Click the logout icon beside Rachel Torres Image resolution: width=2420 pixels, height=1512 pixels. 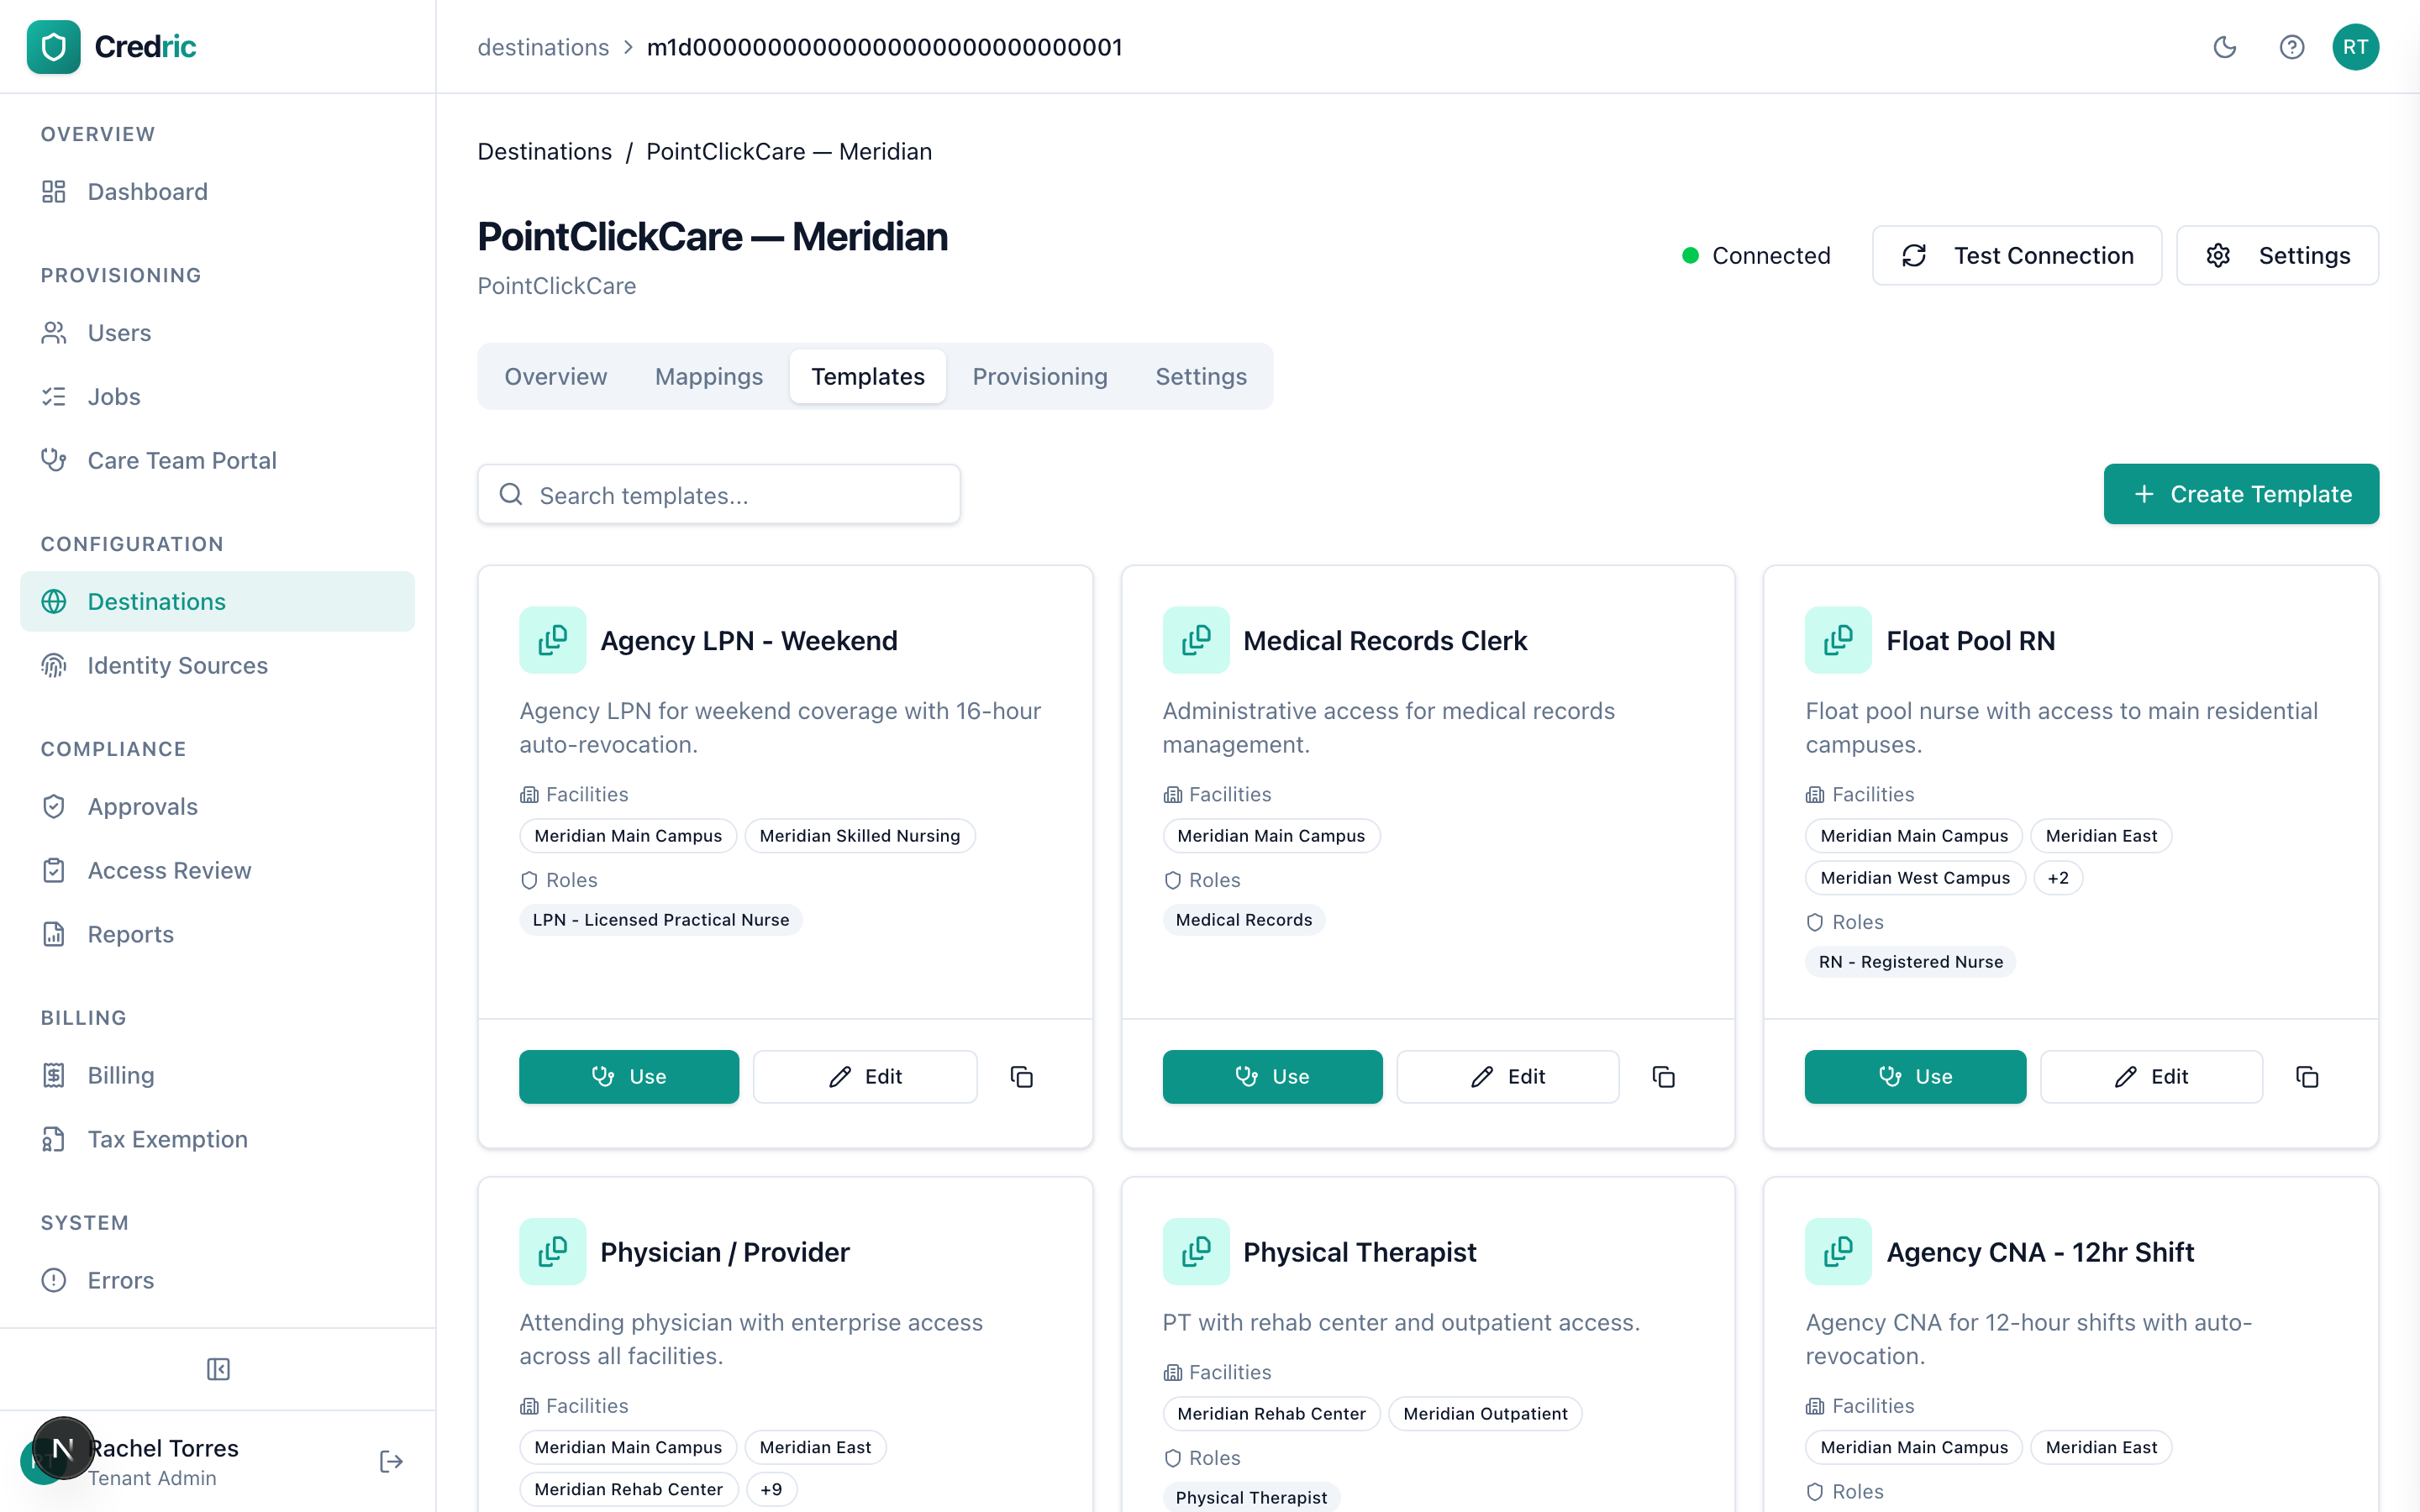point(391,1462)
